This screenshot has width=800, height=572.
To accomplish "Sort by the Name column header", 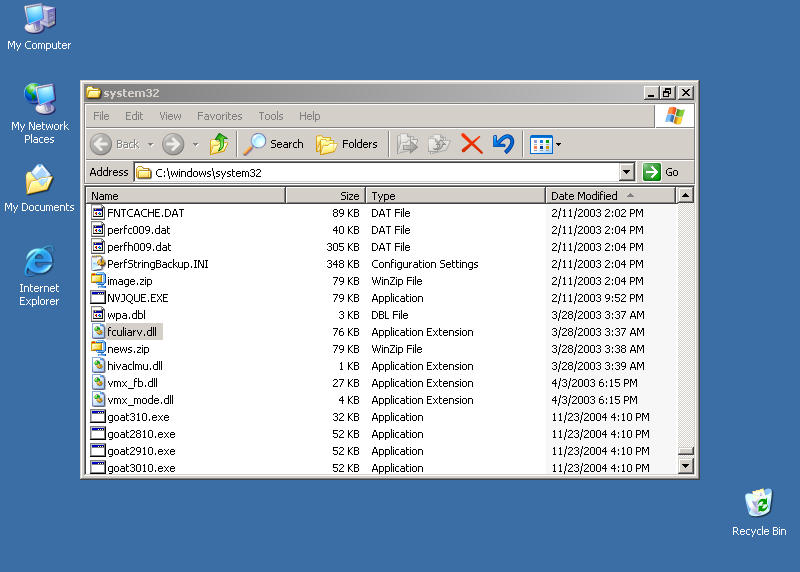I will point(186,195).
